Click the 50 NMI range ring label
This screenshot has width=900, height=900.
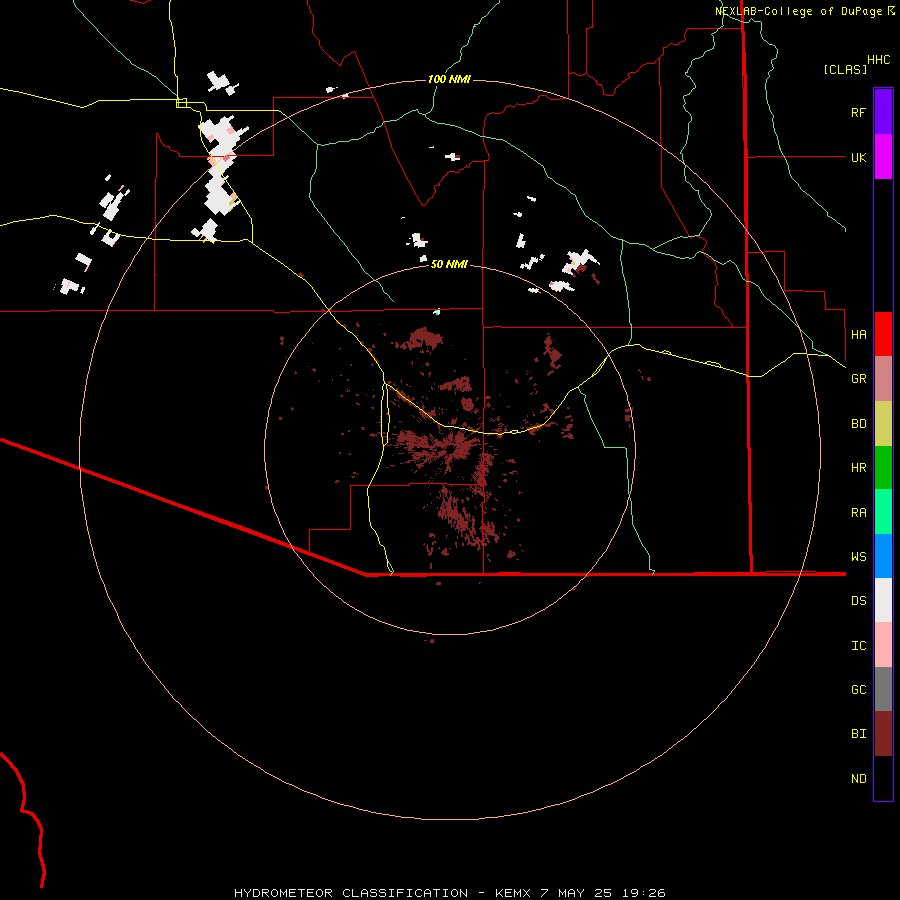tap(449, 264)
